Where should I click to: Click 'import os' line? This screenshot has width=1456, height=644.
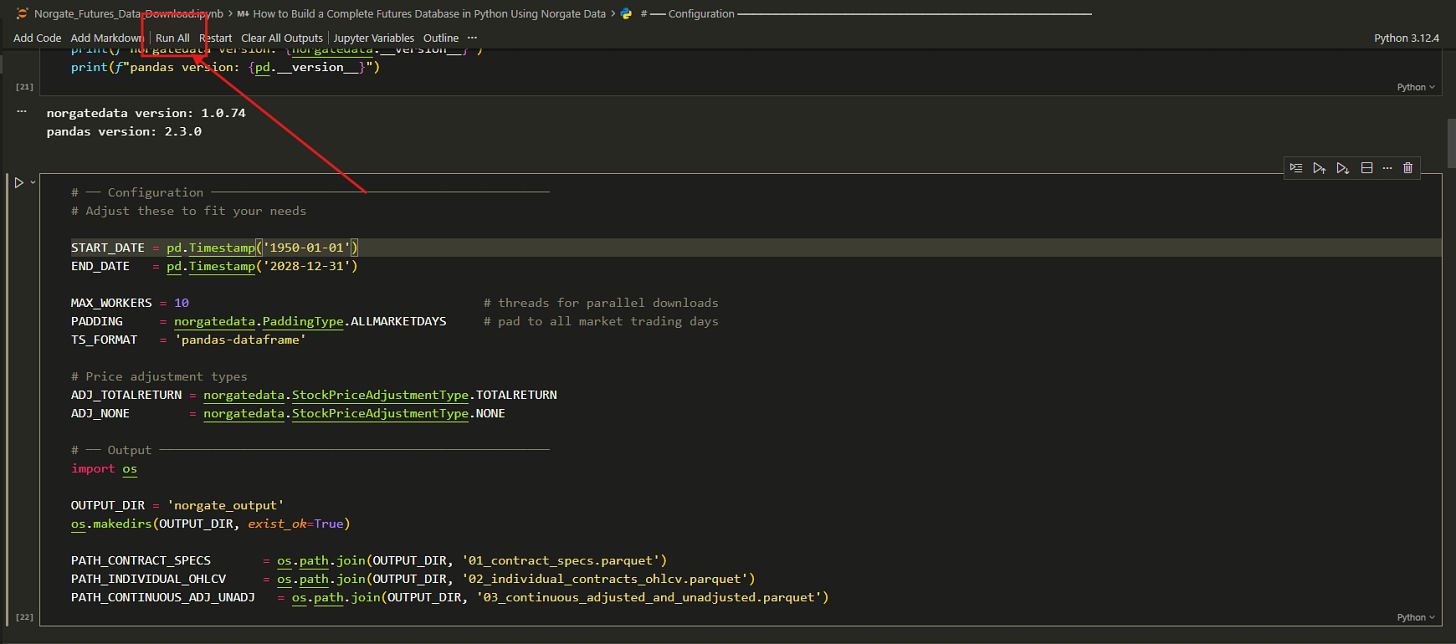[x=104, y=468]
